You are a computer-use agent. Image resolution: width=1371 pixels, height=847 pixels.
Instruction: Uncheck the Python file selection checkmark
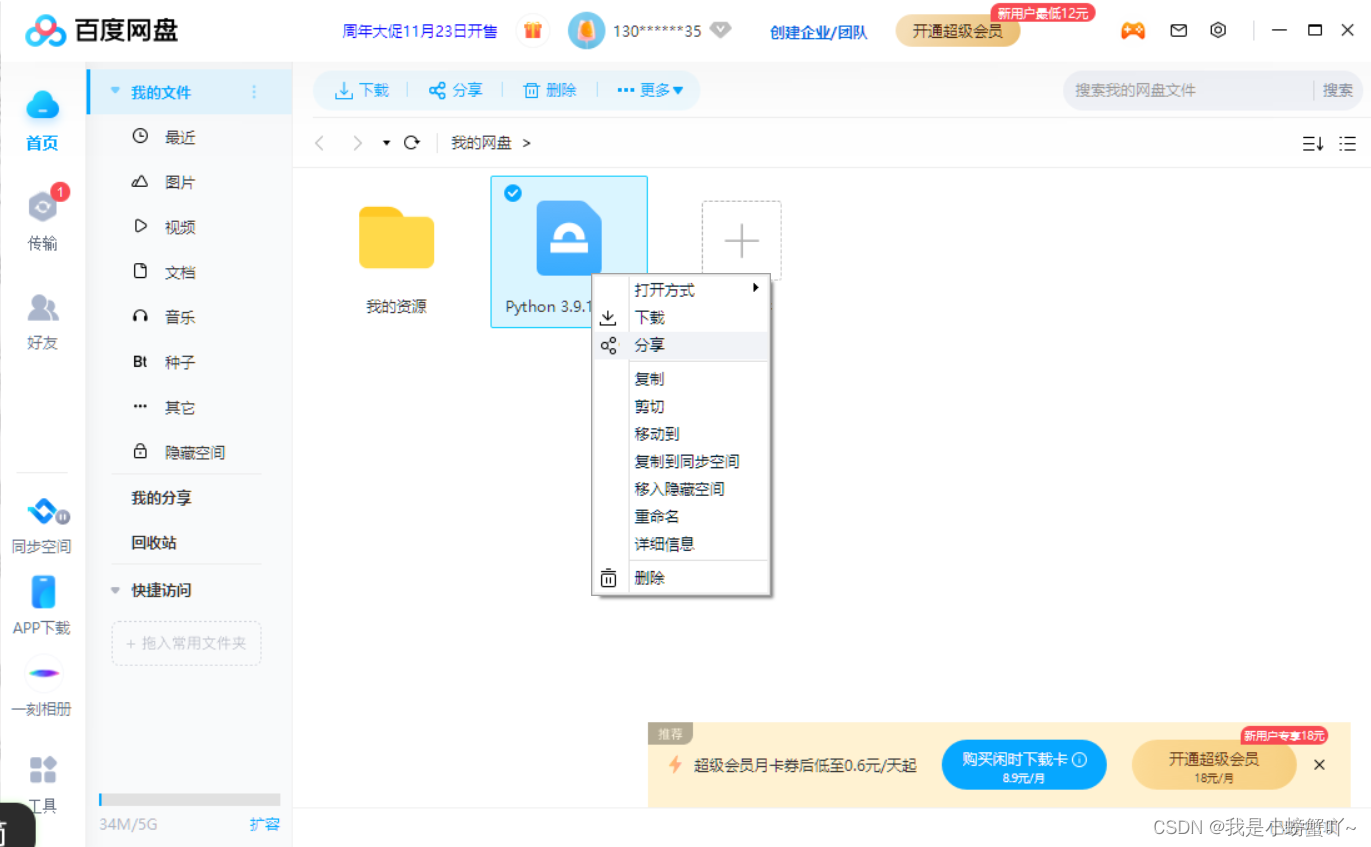tap(513, 193)
